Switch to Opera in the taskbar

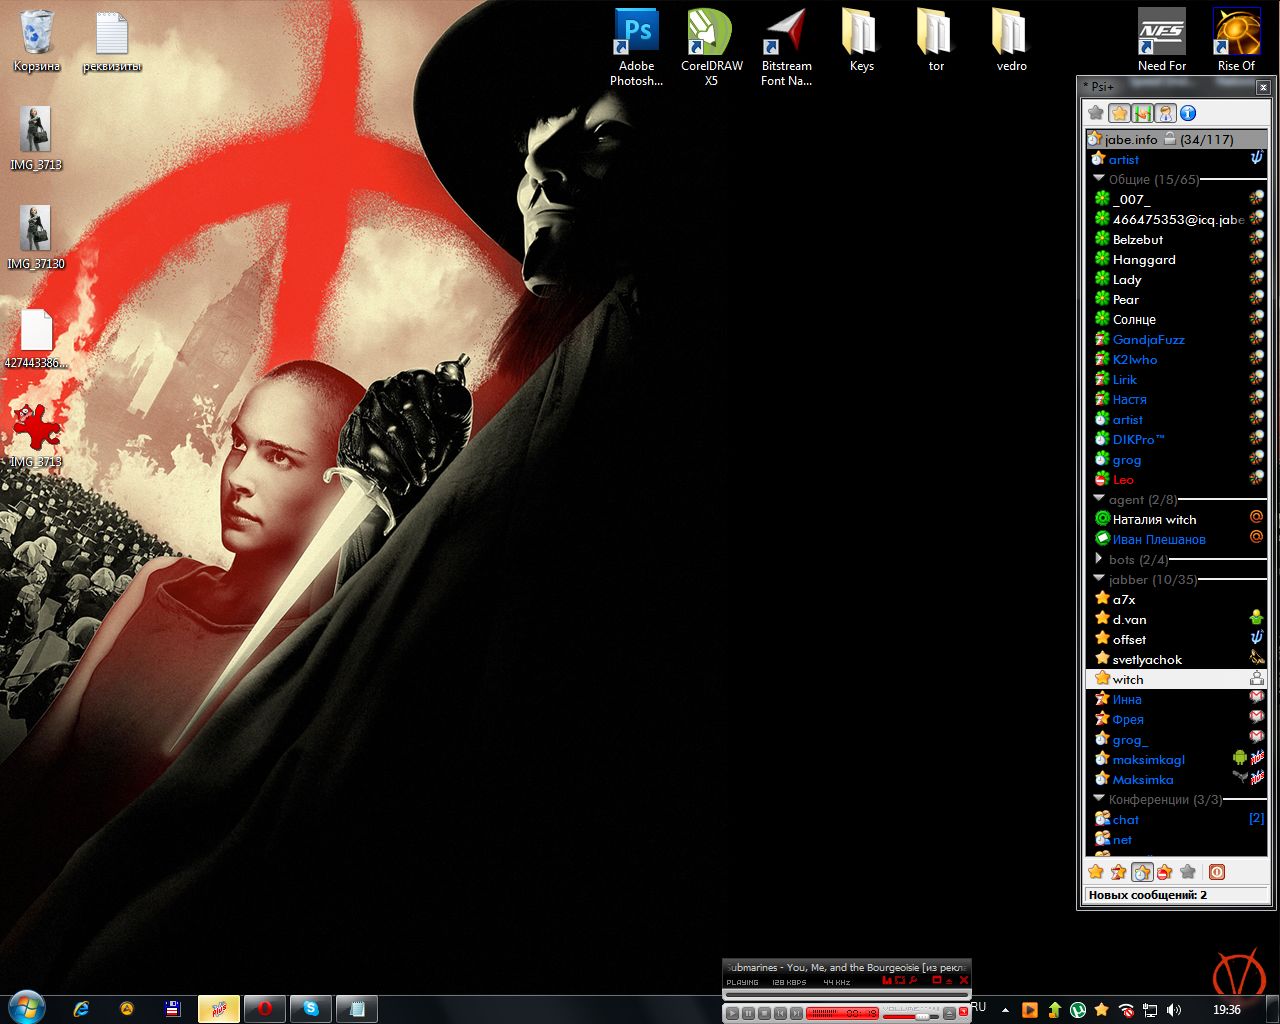265,1009
